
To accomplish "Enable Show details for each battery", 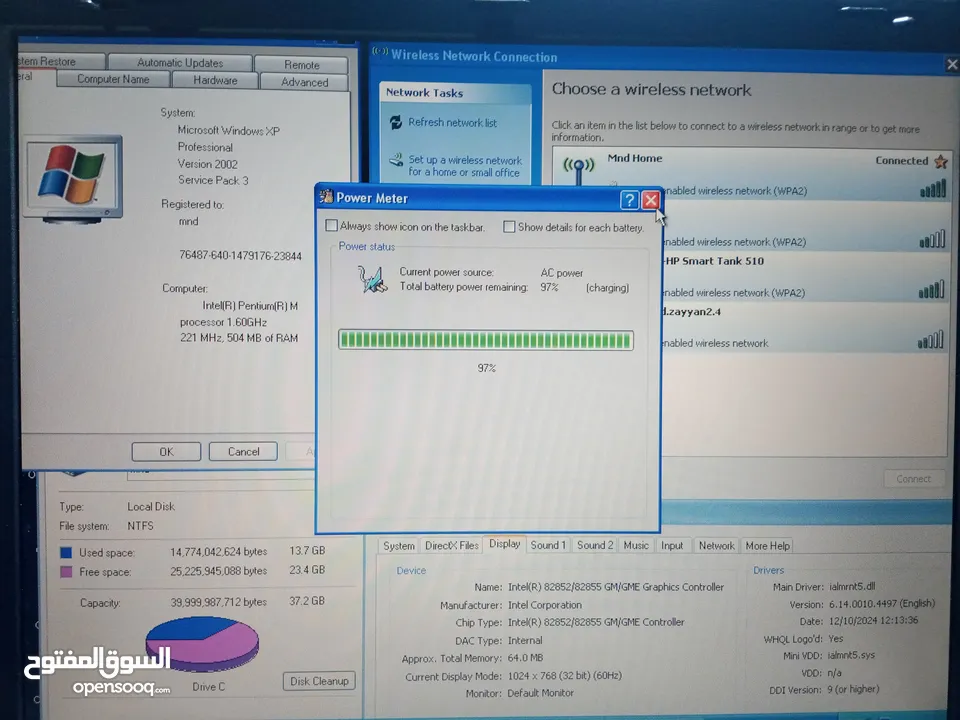I will pos(509,227).
